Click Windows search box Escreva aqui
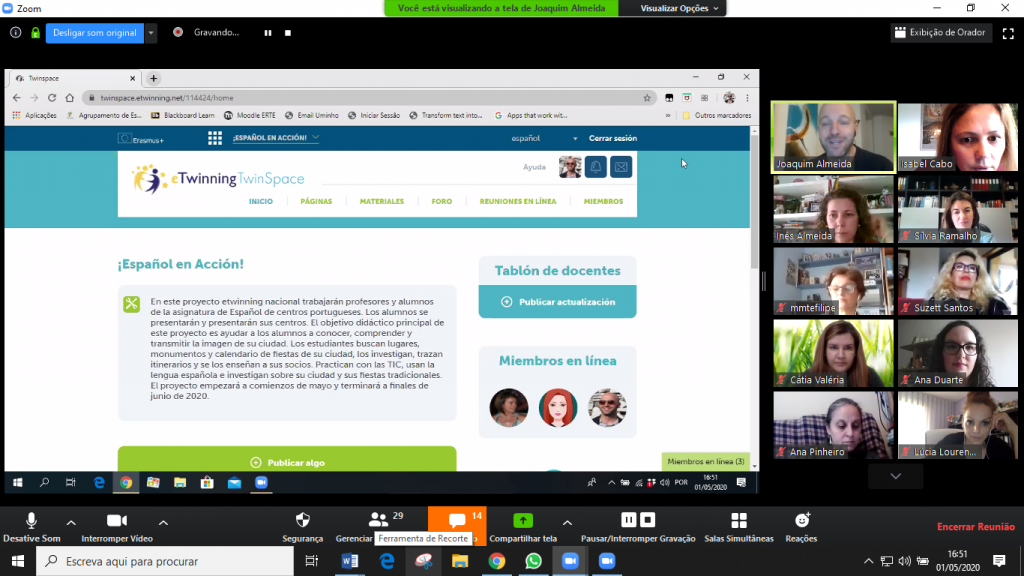The height and width of the screenshot is (576, 1024). click(165, 561)
